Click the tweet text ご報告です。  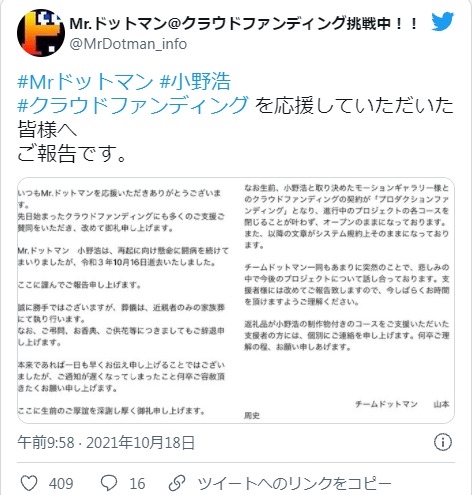tap(72, 153)
